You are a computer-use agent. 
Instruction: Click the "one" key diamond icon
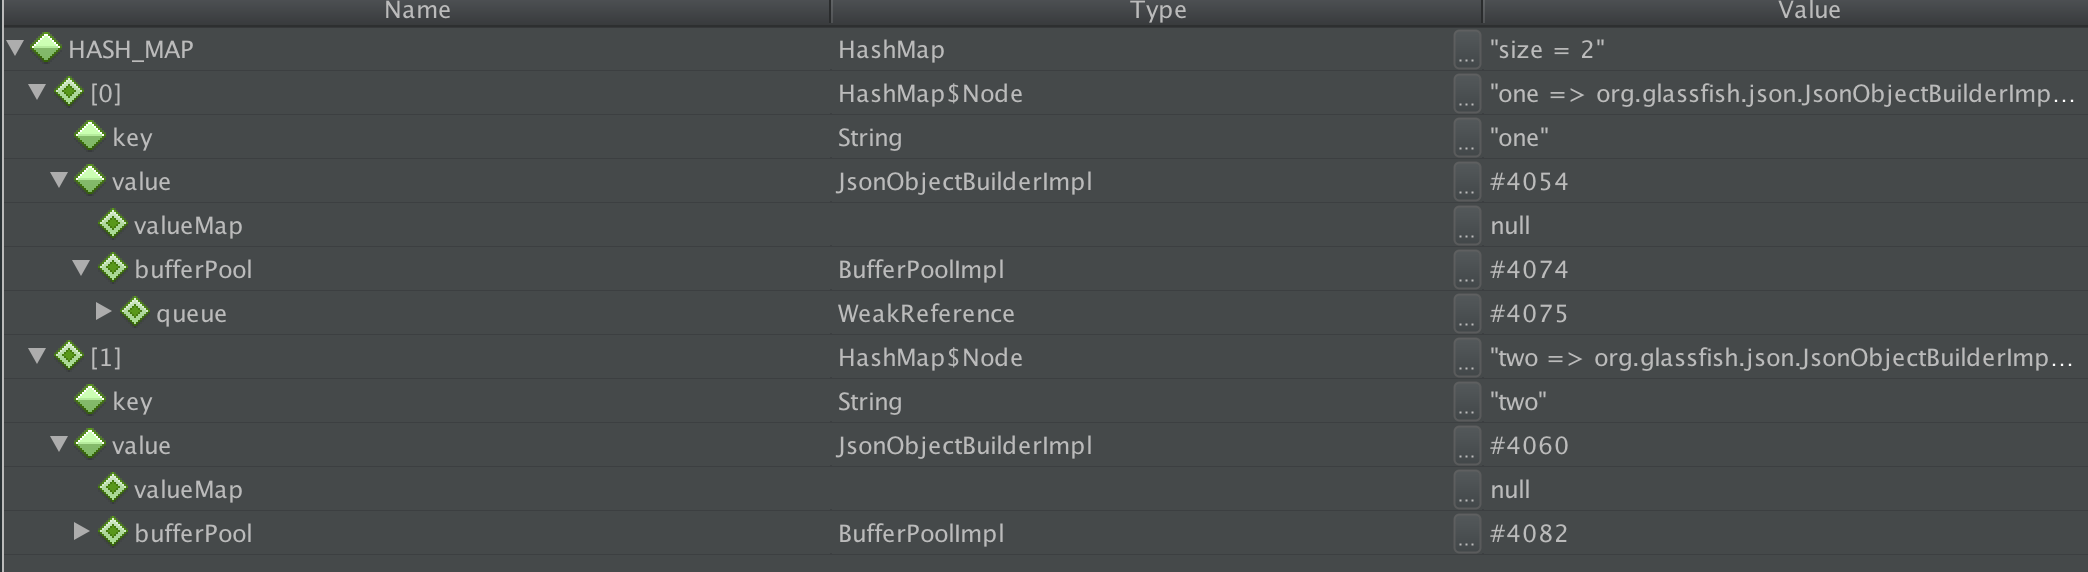[90, 136]
